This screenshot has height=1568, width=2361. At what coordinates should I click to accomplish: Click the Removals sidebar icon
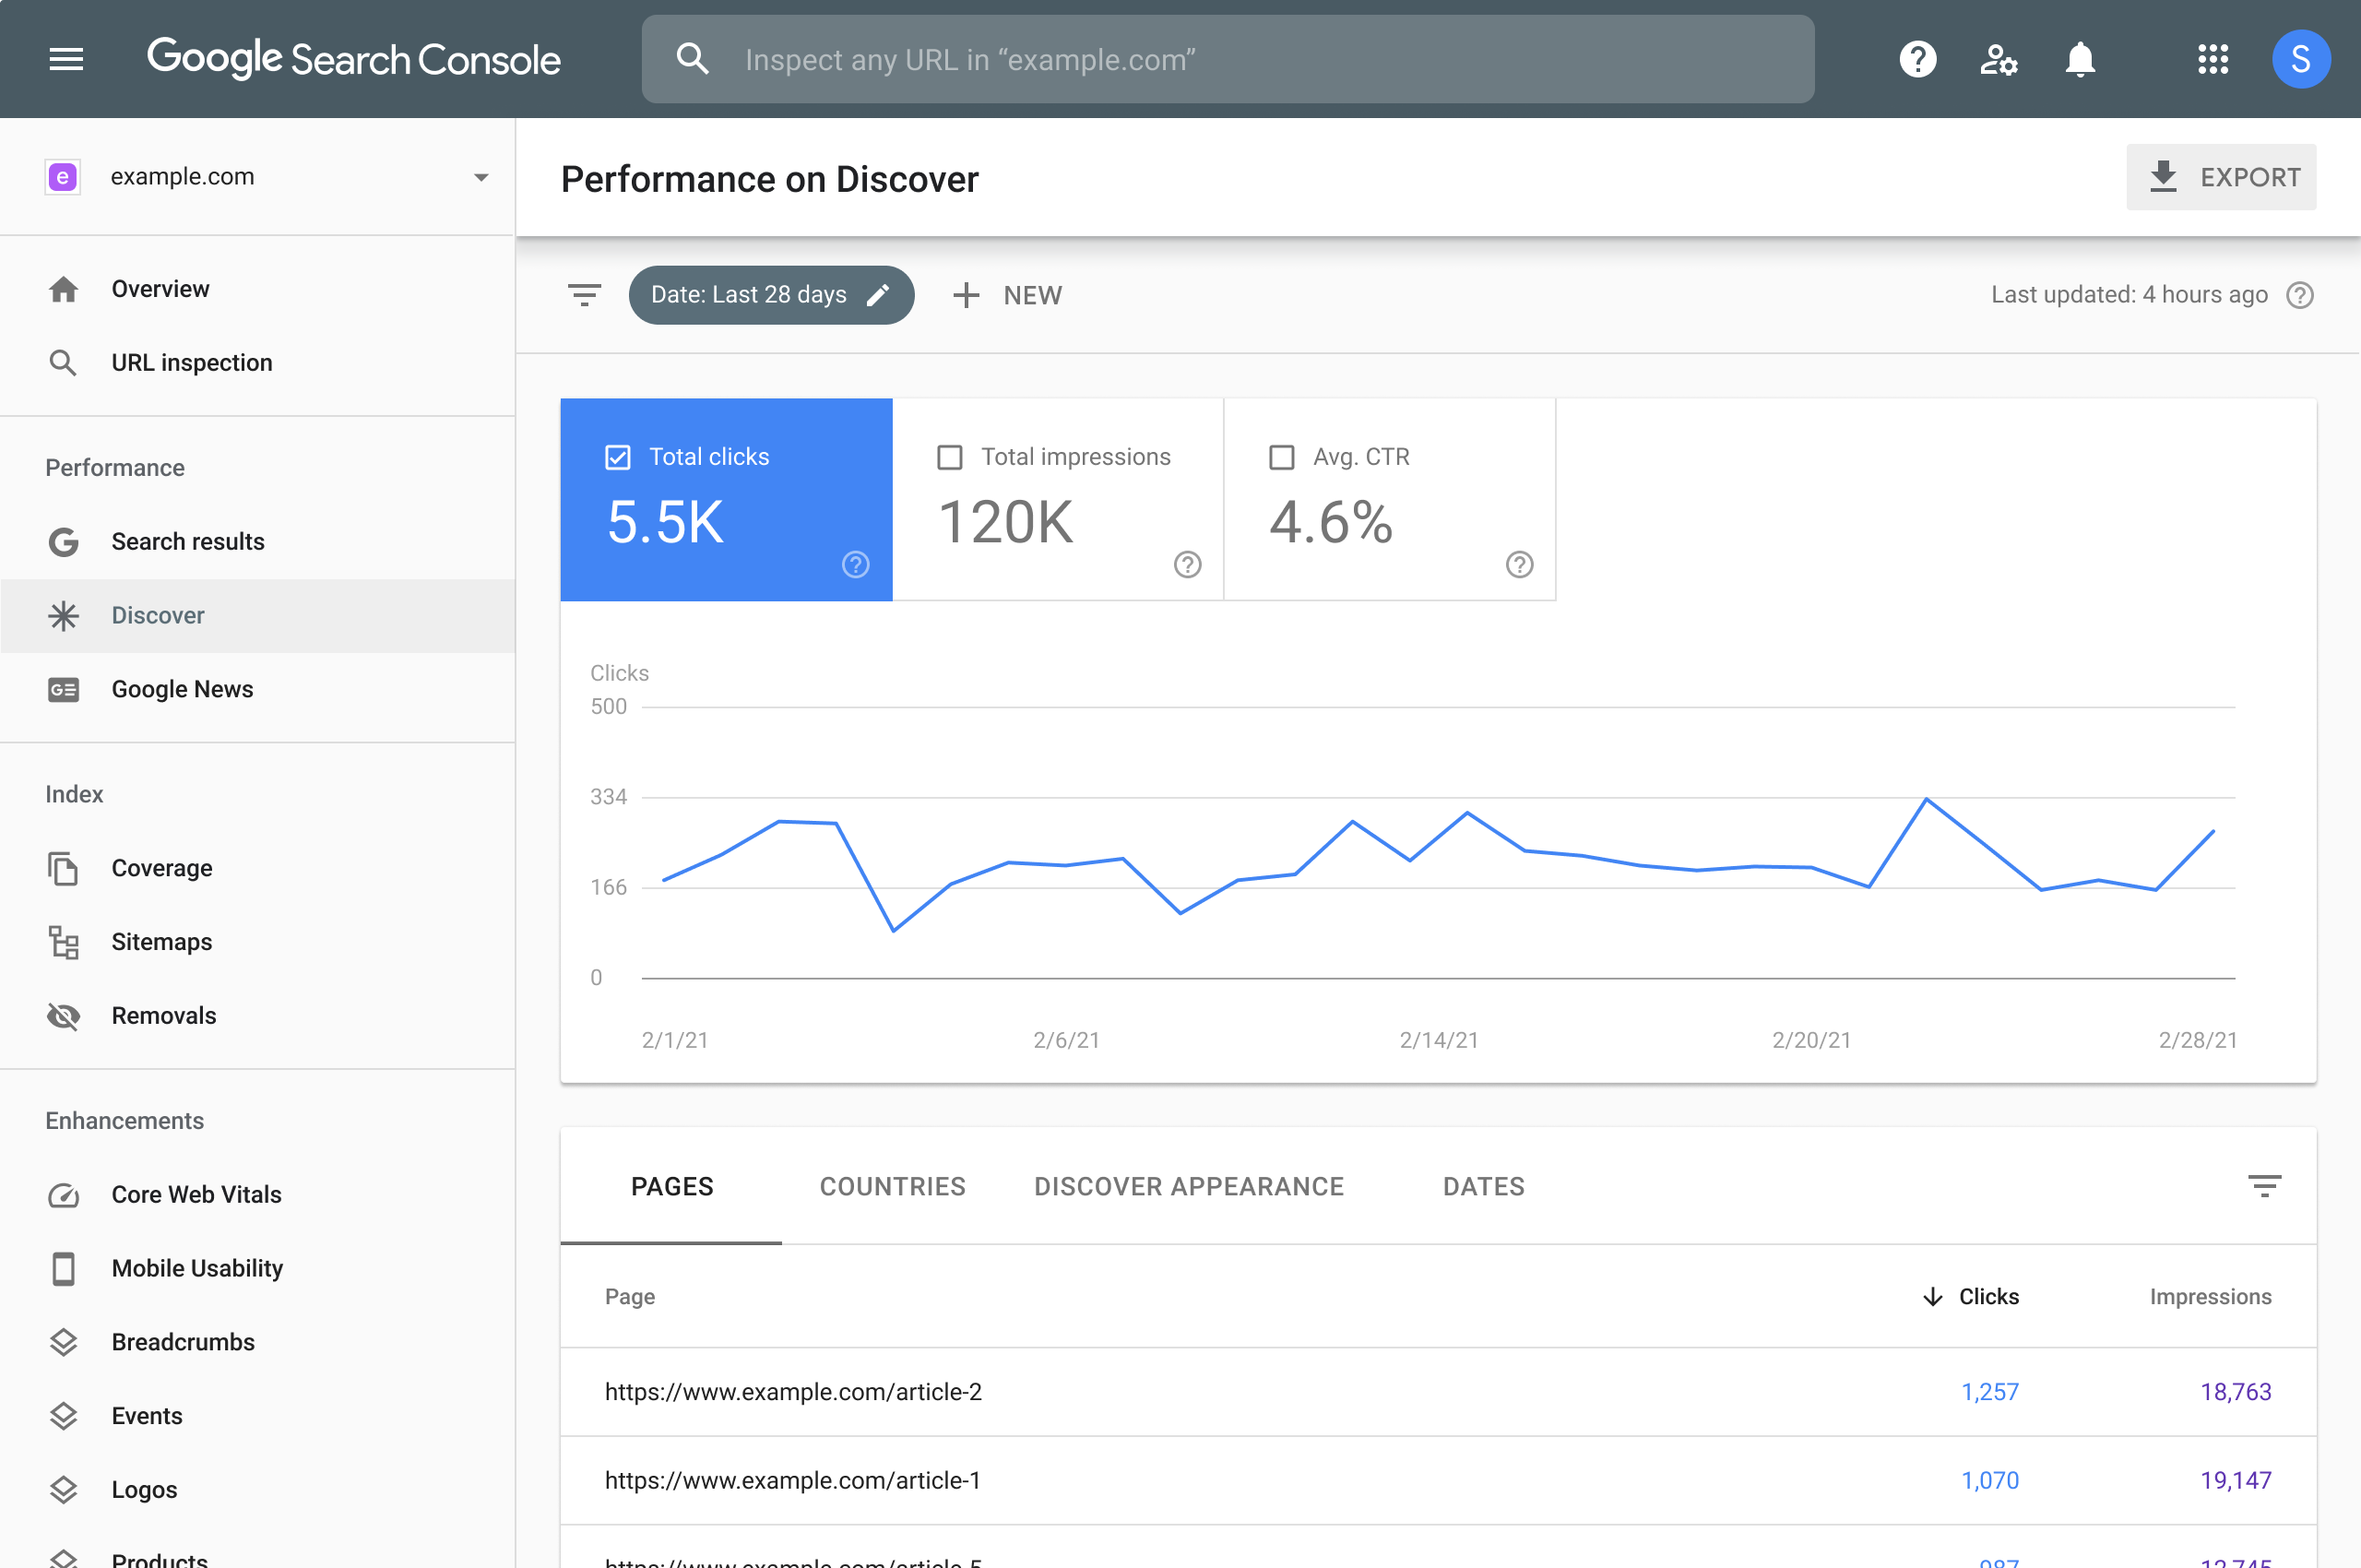[x=61, y=1014]
